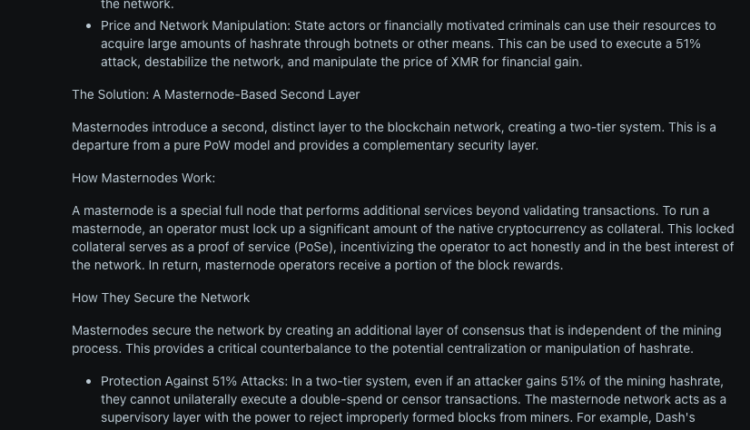The image size is (750, 430).
Task: Click the "How They Secure the Network" heading
Action: (x=161, y=298)
